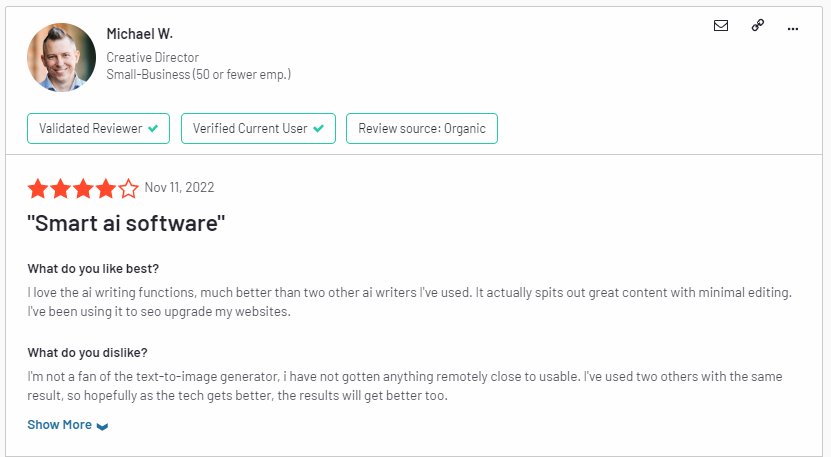831x457 pixels.
Task: Click the fourth orange rating star
Action: click(105, 189)
